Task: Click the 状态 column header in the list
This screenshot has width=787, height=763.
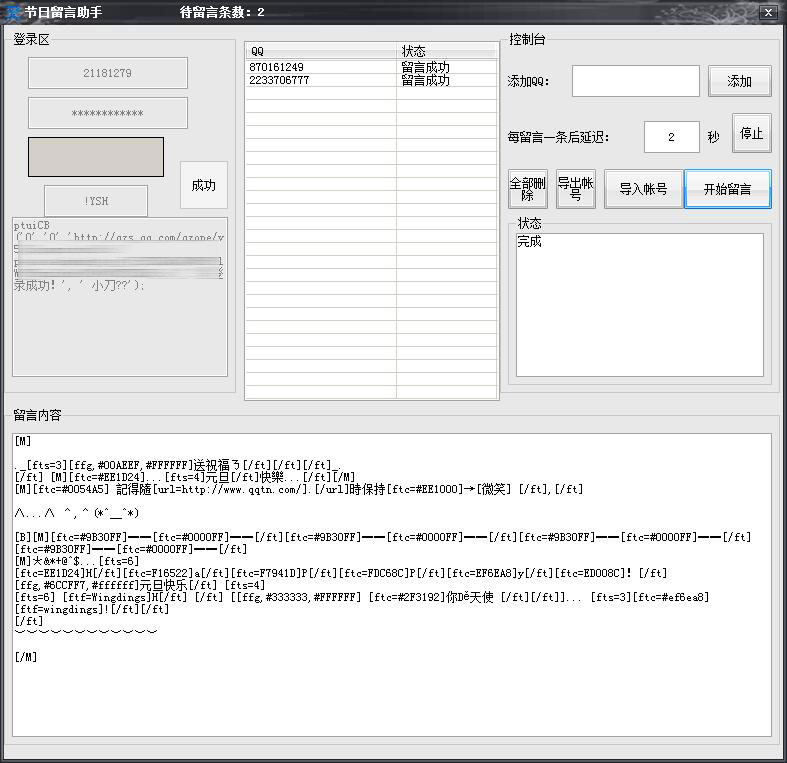Action: (x=446, y=51)
